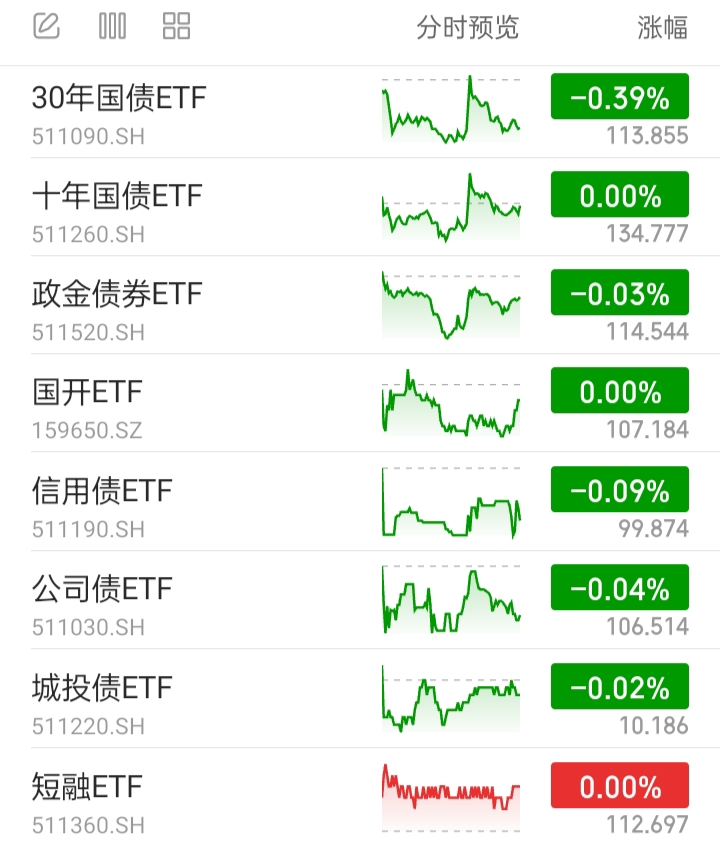This screenshot has height=842, width=720.
Task: Sort by 涨幅 column header
Action: 662,27
